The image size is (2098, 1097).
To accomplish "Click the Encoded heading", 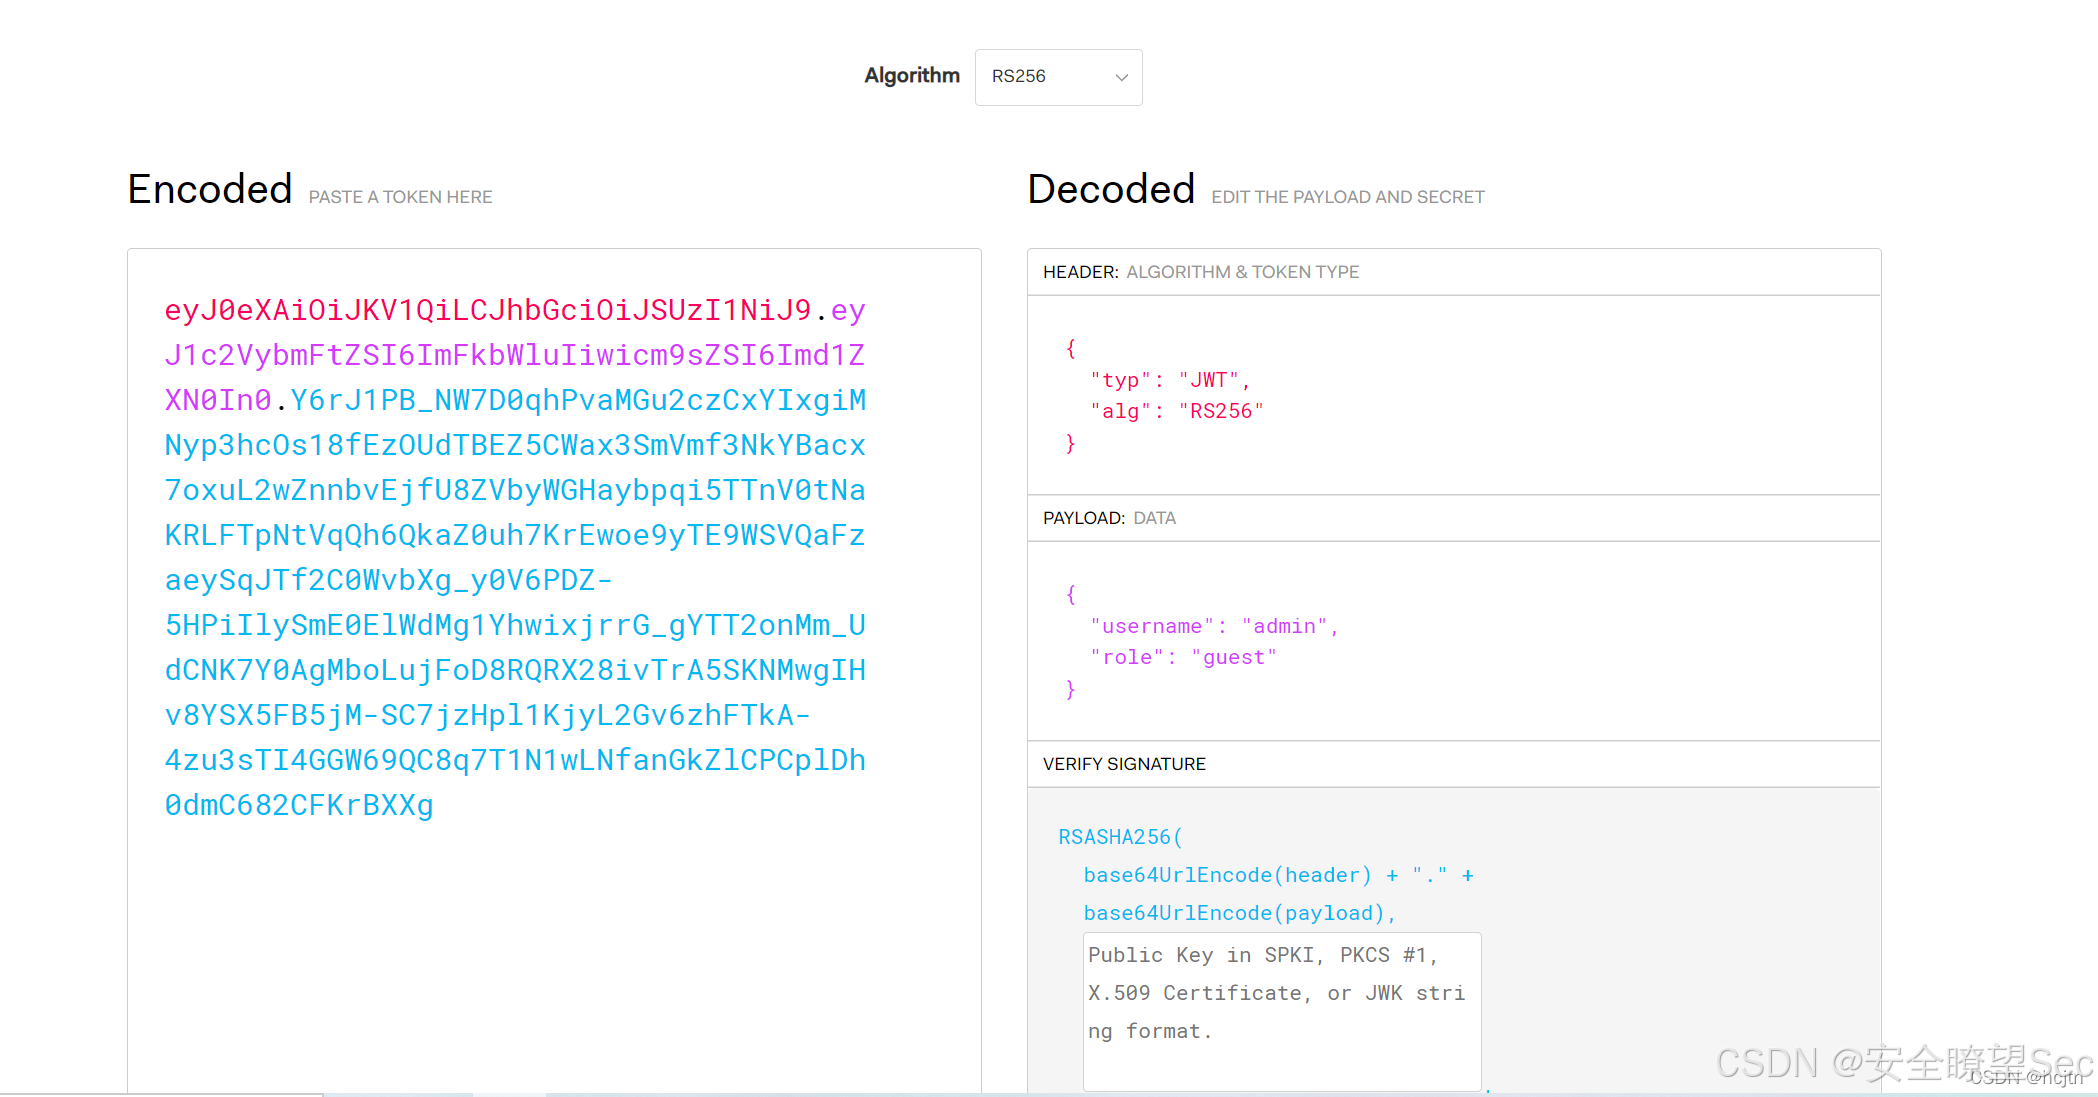I will 210,189.
